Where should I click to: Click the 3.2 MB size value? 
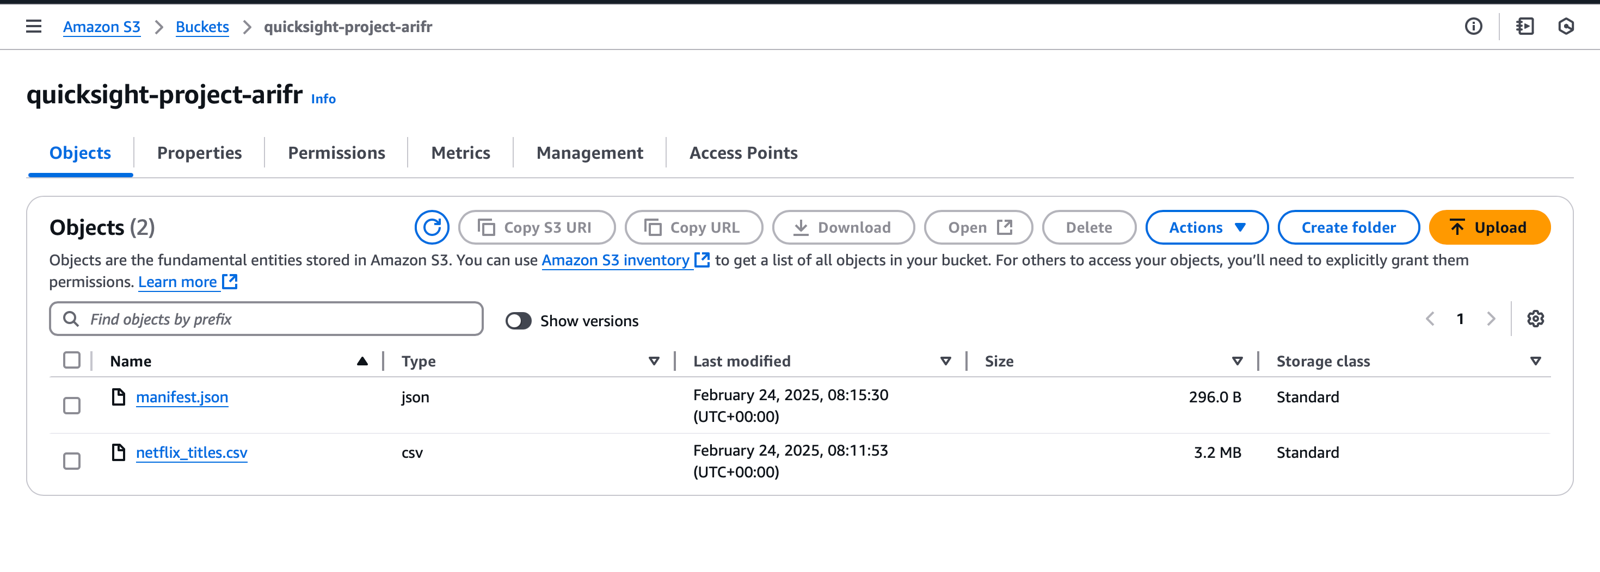(x=1217, y=453)
